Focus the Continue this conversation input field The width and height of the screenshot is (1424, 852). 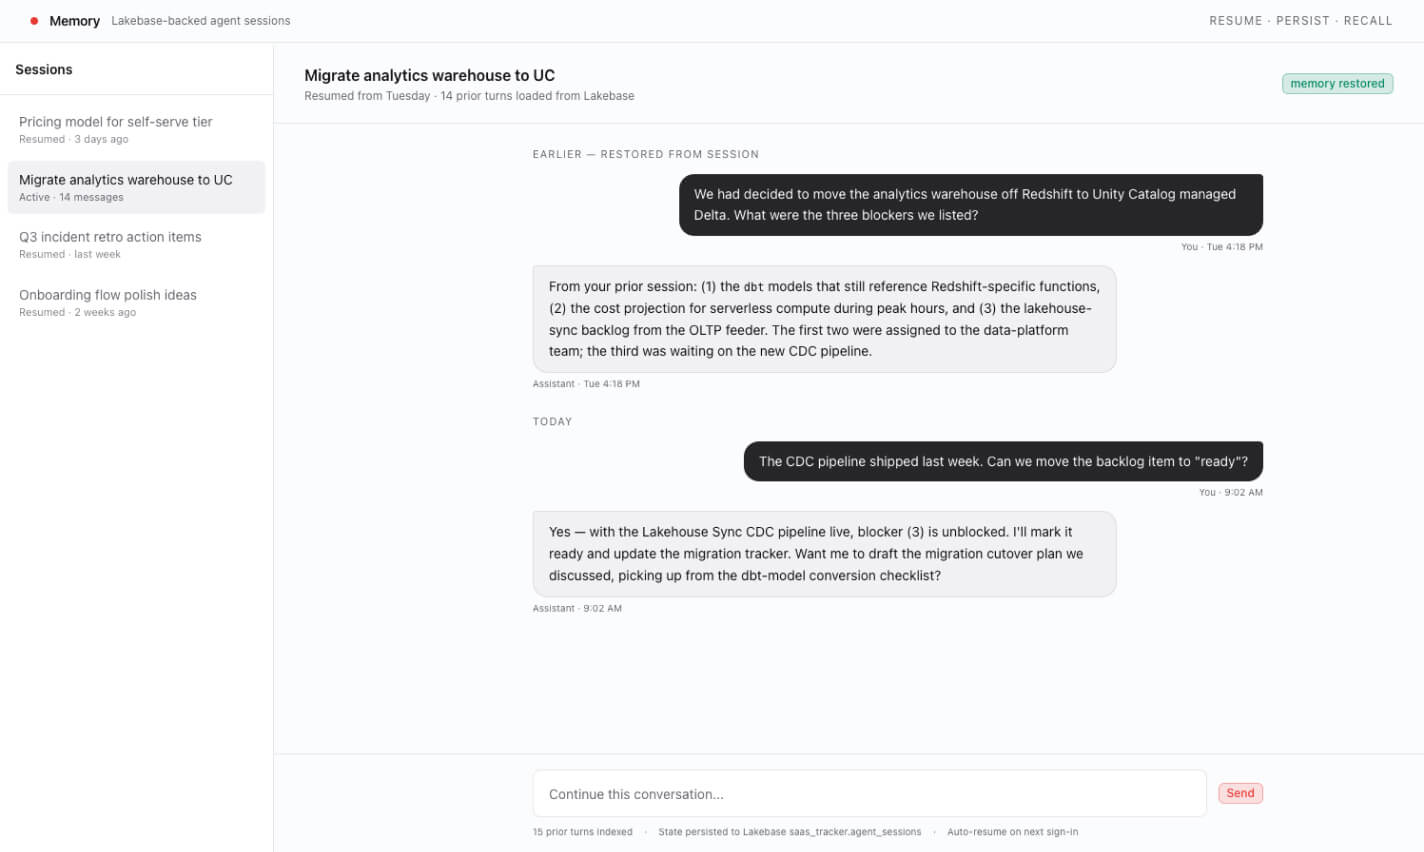click(869, 794)
